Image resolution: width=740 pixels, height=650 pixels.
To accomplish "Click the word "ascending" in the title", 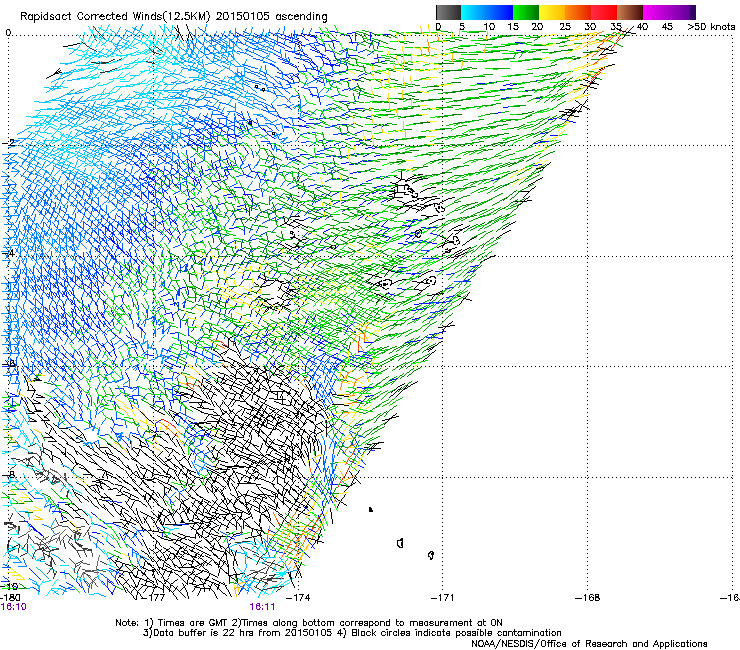I will coord(301,17).
